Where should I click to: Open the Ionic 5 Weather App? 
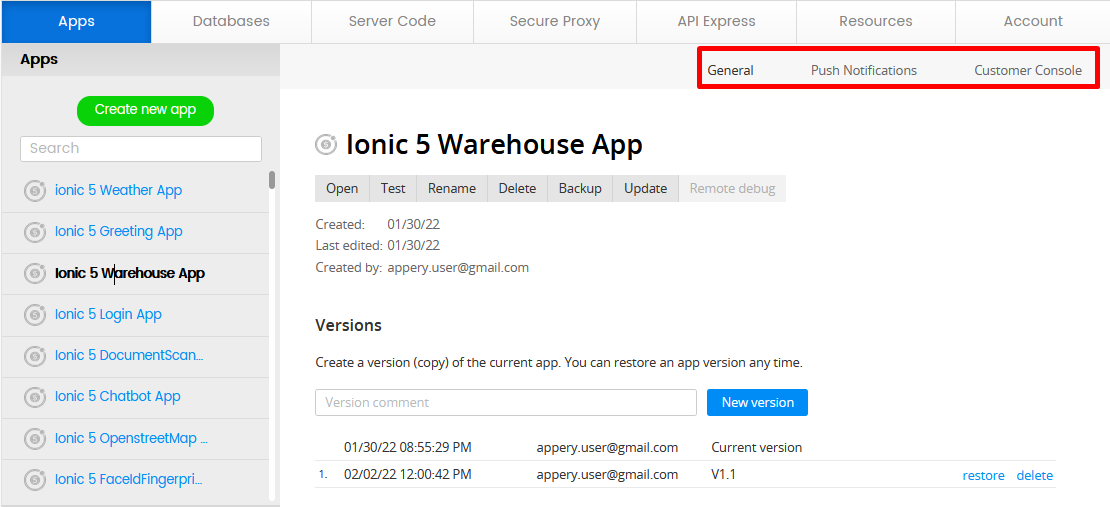click(118, 190)
